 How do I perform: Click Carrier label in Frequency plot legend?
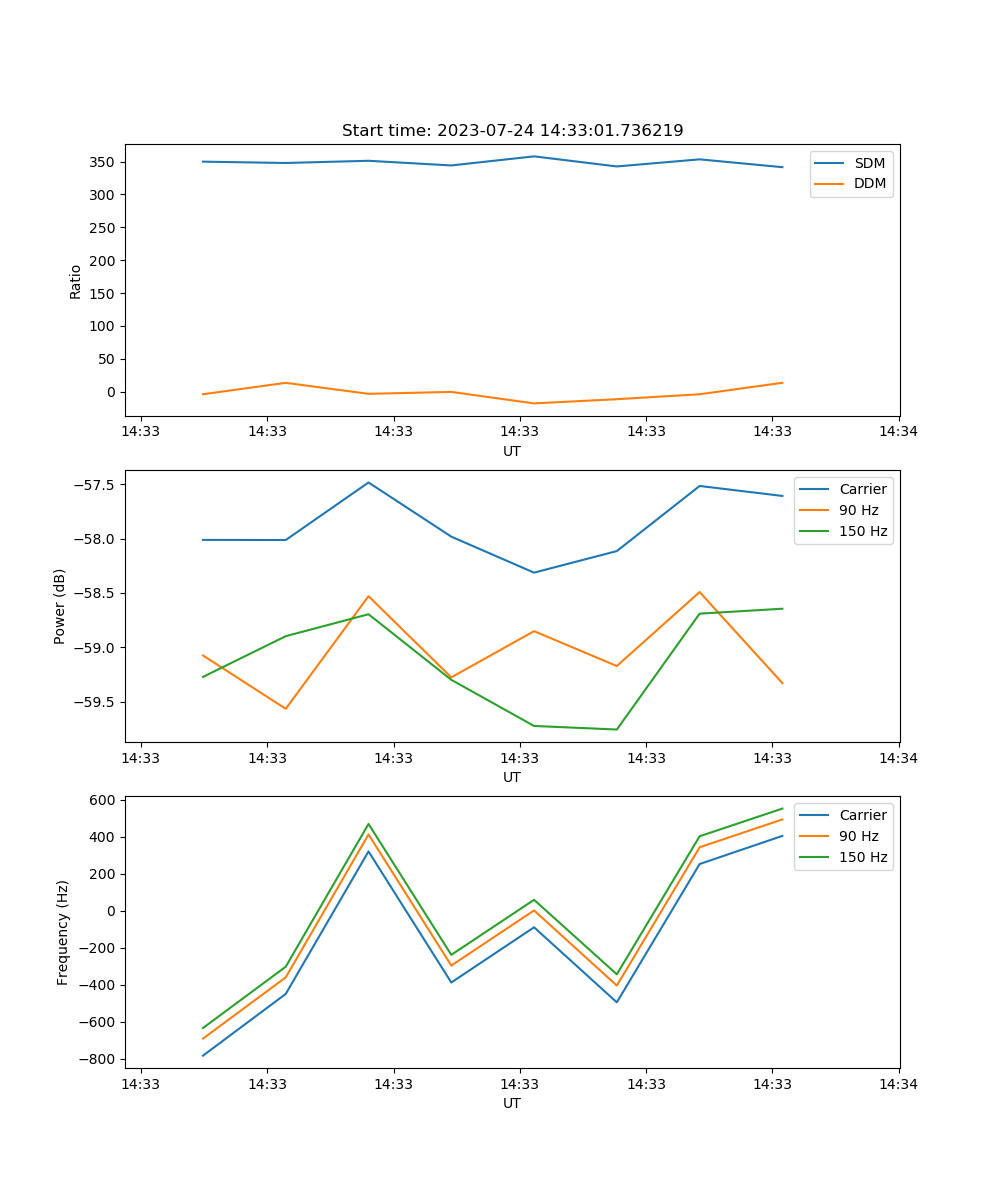click(x=862, y=815)
